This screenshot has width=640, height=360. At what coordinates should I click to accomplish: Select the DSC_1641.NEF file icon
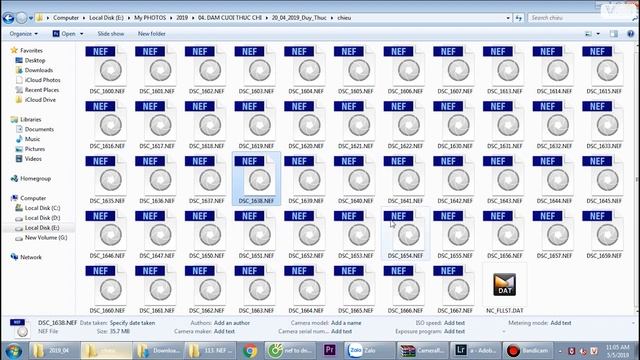(x=405, y=175)
